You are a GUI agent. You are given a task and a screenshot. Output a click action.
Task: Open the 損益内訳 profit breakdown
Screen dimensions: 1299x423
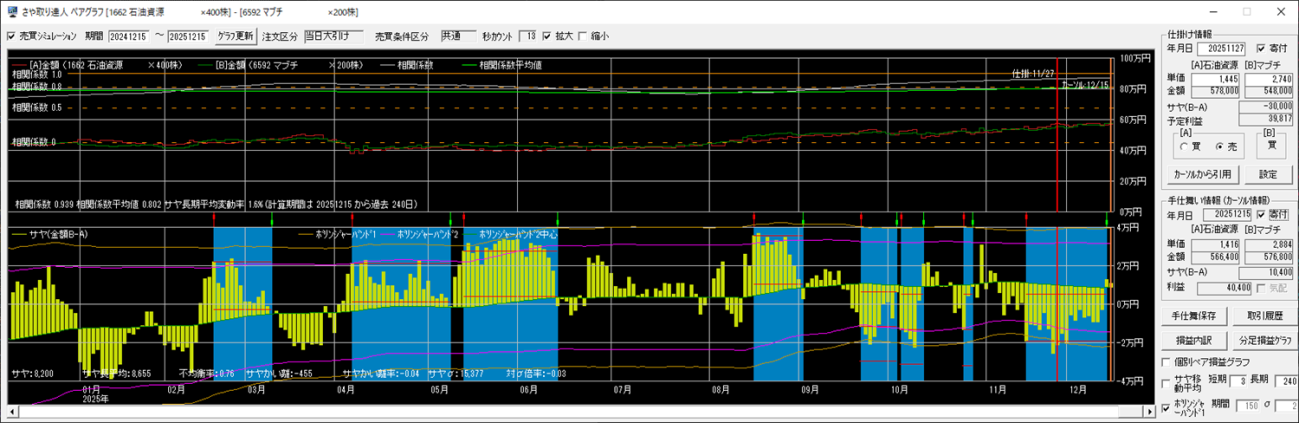click(1192, 340)
